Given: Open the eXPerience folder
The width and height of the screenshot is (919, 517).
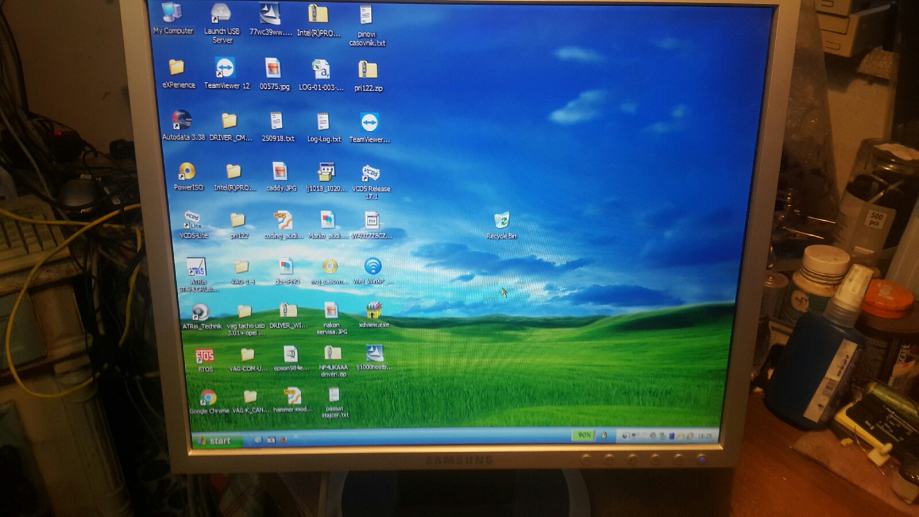Looking at the screenshot, I should coord(178,73).
